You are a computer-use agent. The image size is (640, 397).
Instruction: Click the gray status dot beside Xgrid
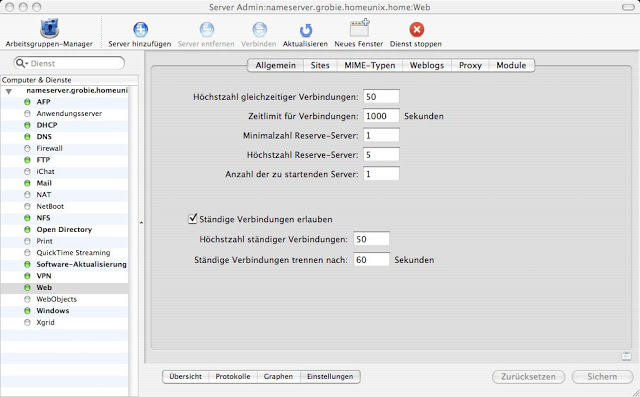[x=27, y=322]
